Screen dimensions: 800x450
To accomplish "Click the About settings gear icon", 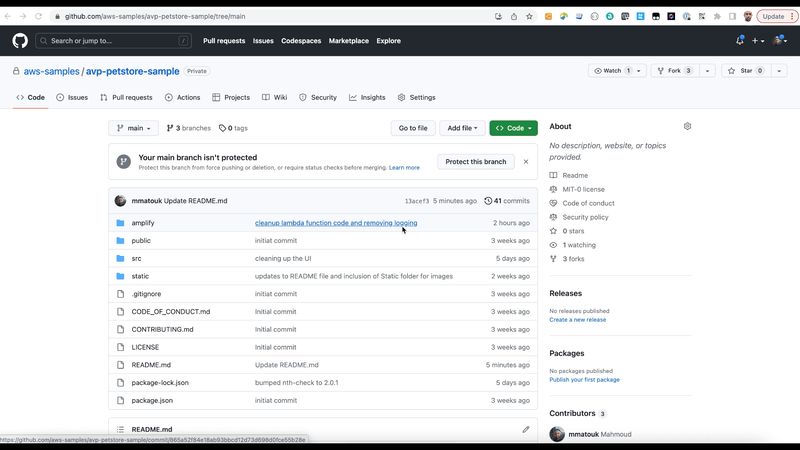I will tap(687, 126).
